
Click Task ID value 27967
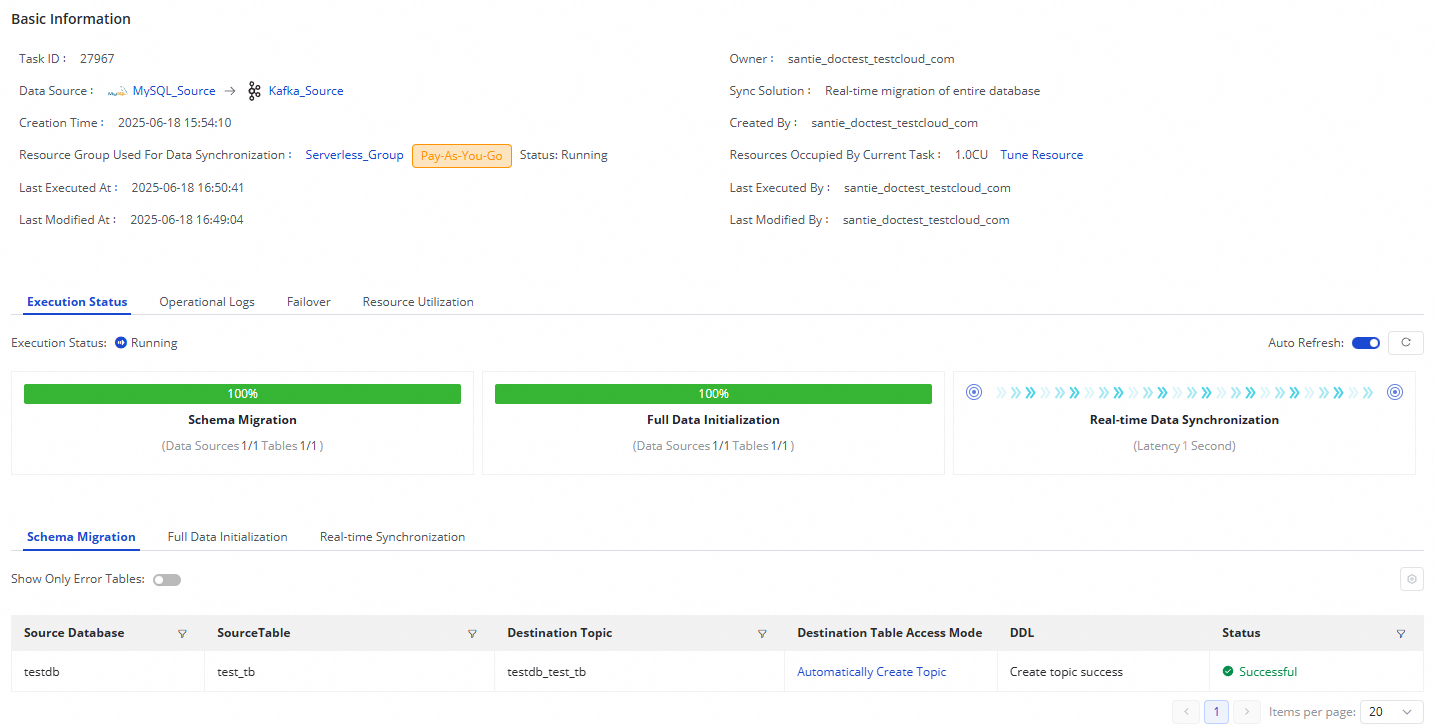click(97, 59)
